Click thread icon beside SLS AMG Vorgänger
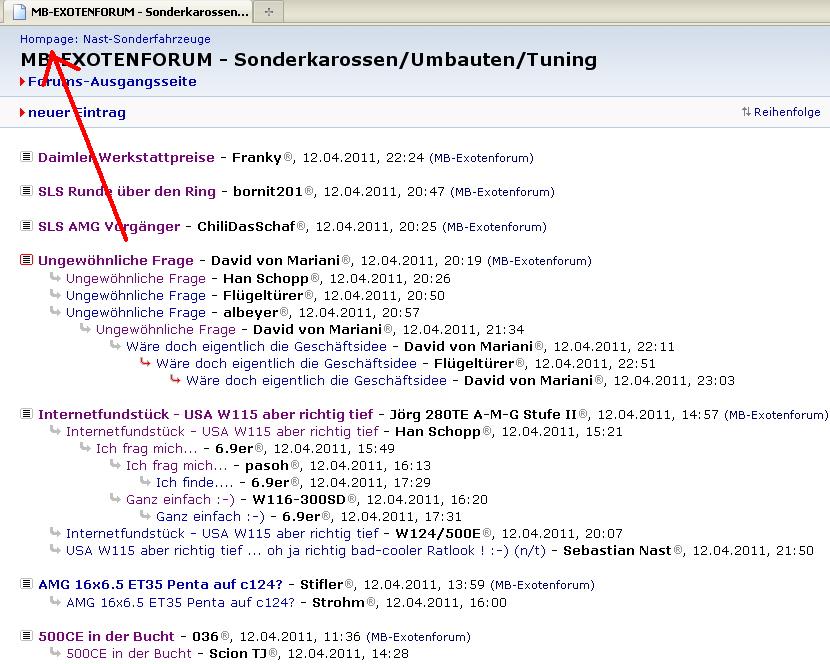Viewport: 830px width, 664px height. point(27,226)
